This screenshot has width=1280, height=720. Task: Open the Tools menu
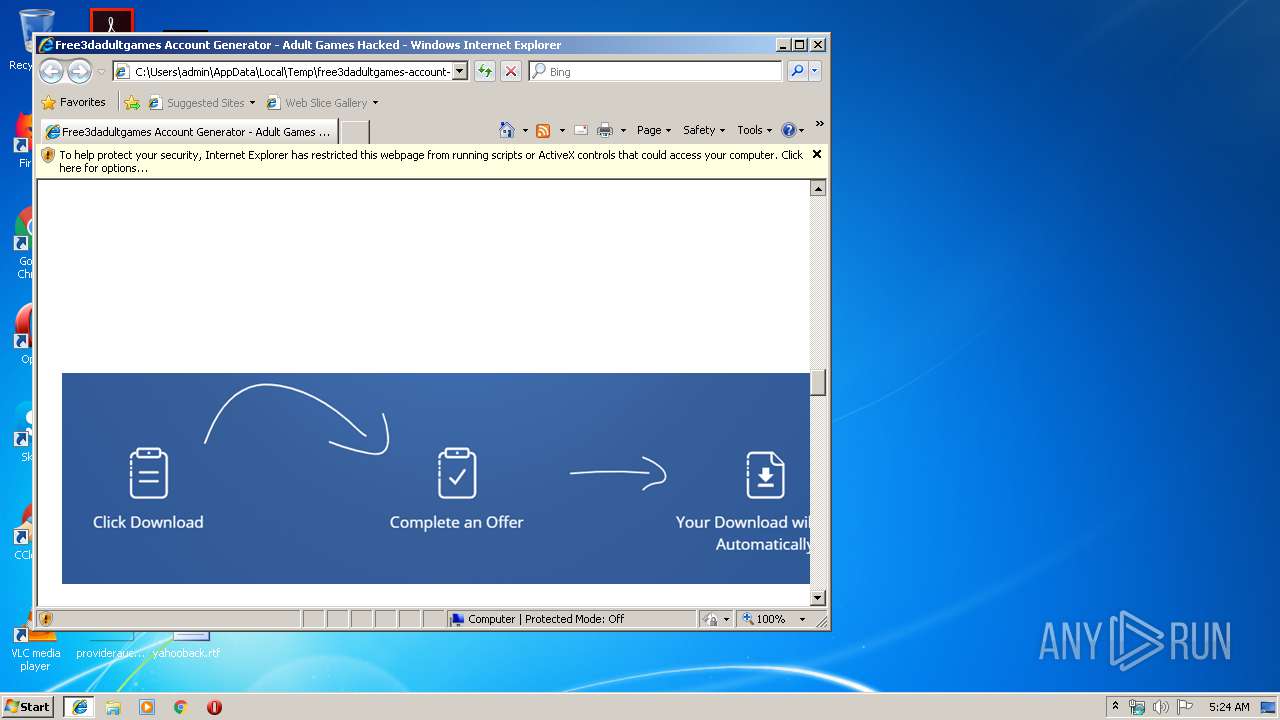[x=755, y=130]
